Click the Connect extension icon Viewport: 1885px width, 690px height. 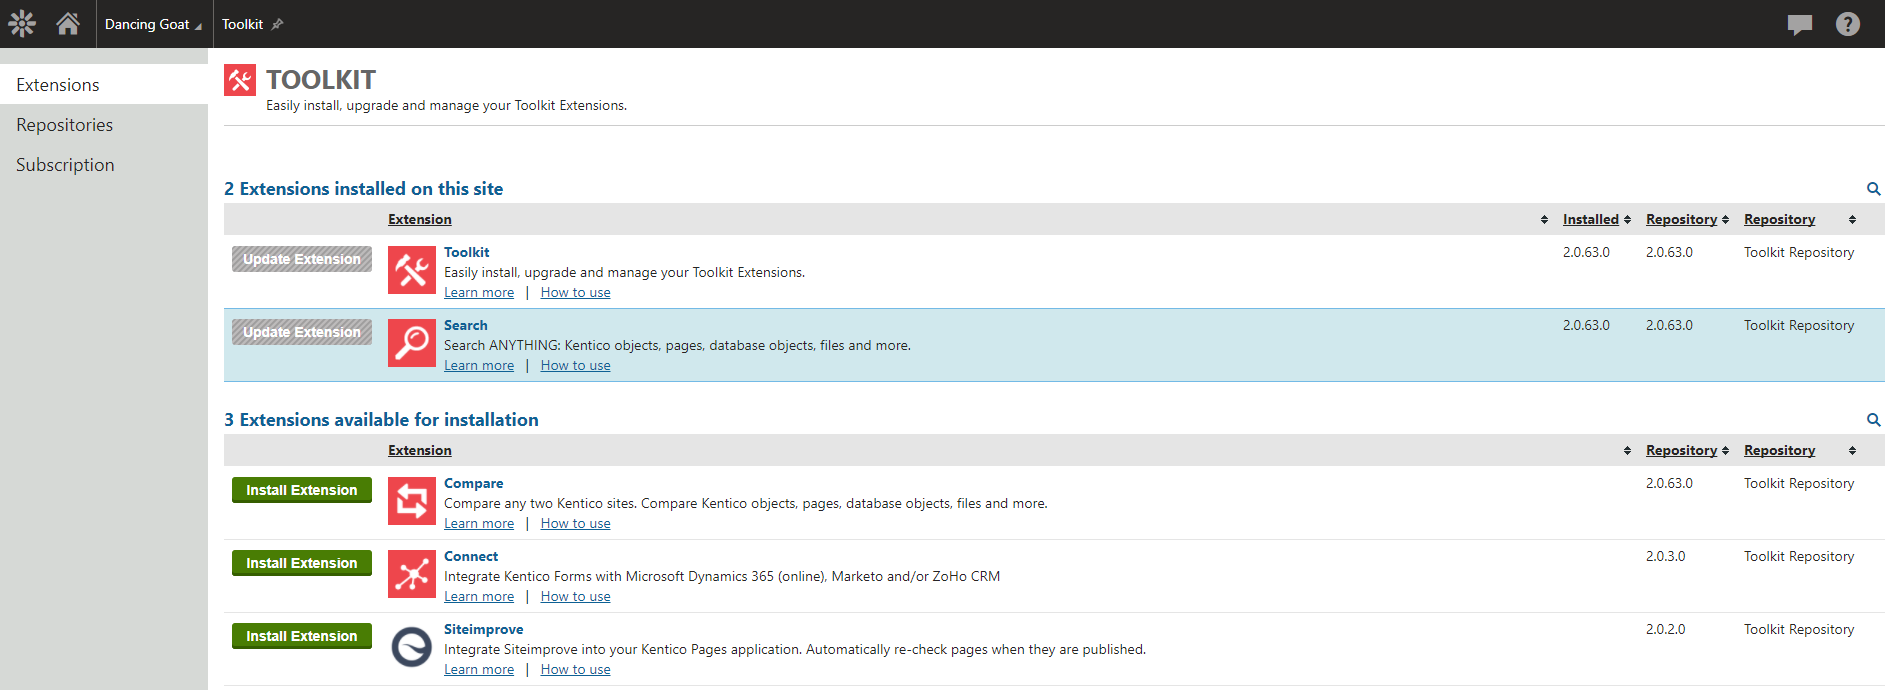[x=412, y=574]
